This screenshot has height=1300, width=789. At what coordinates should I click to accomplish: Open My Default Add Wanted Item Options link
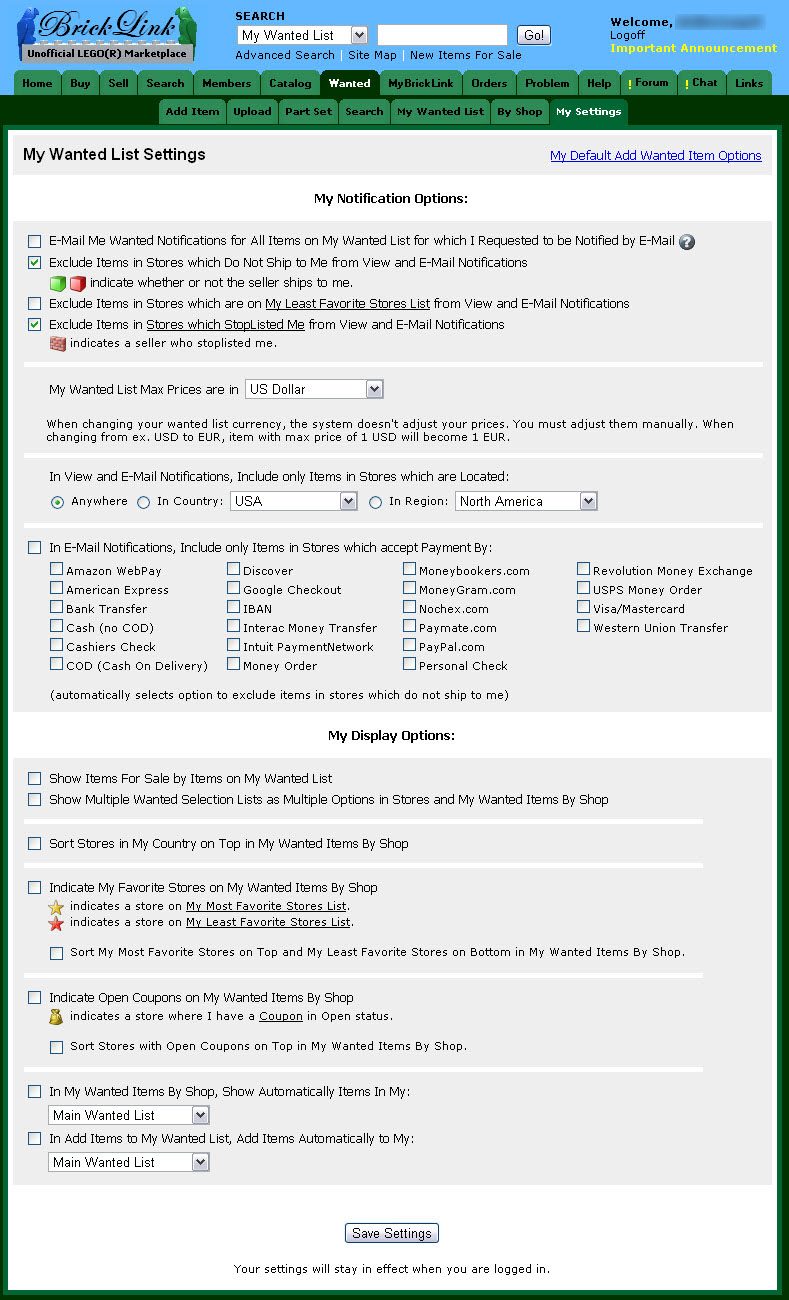coord(656,156)
